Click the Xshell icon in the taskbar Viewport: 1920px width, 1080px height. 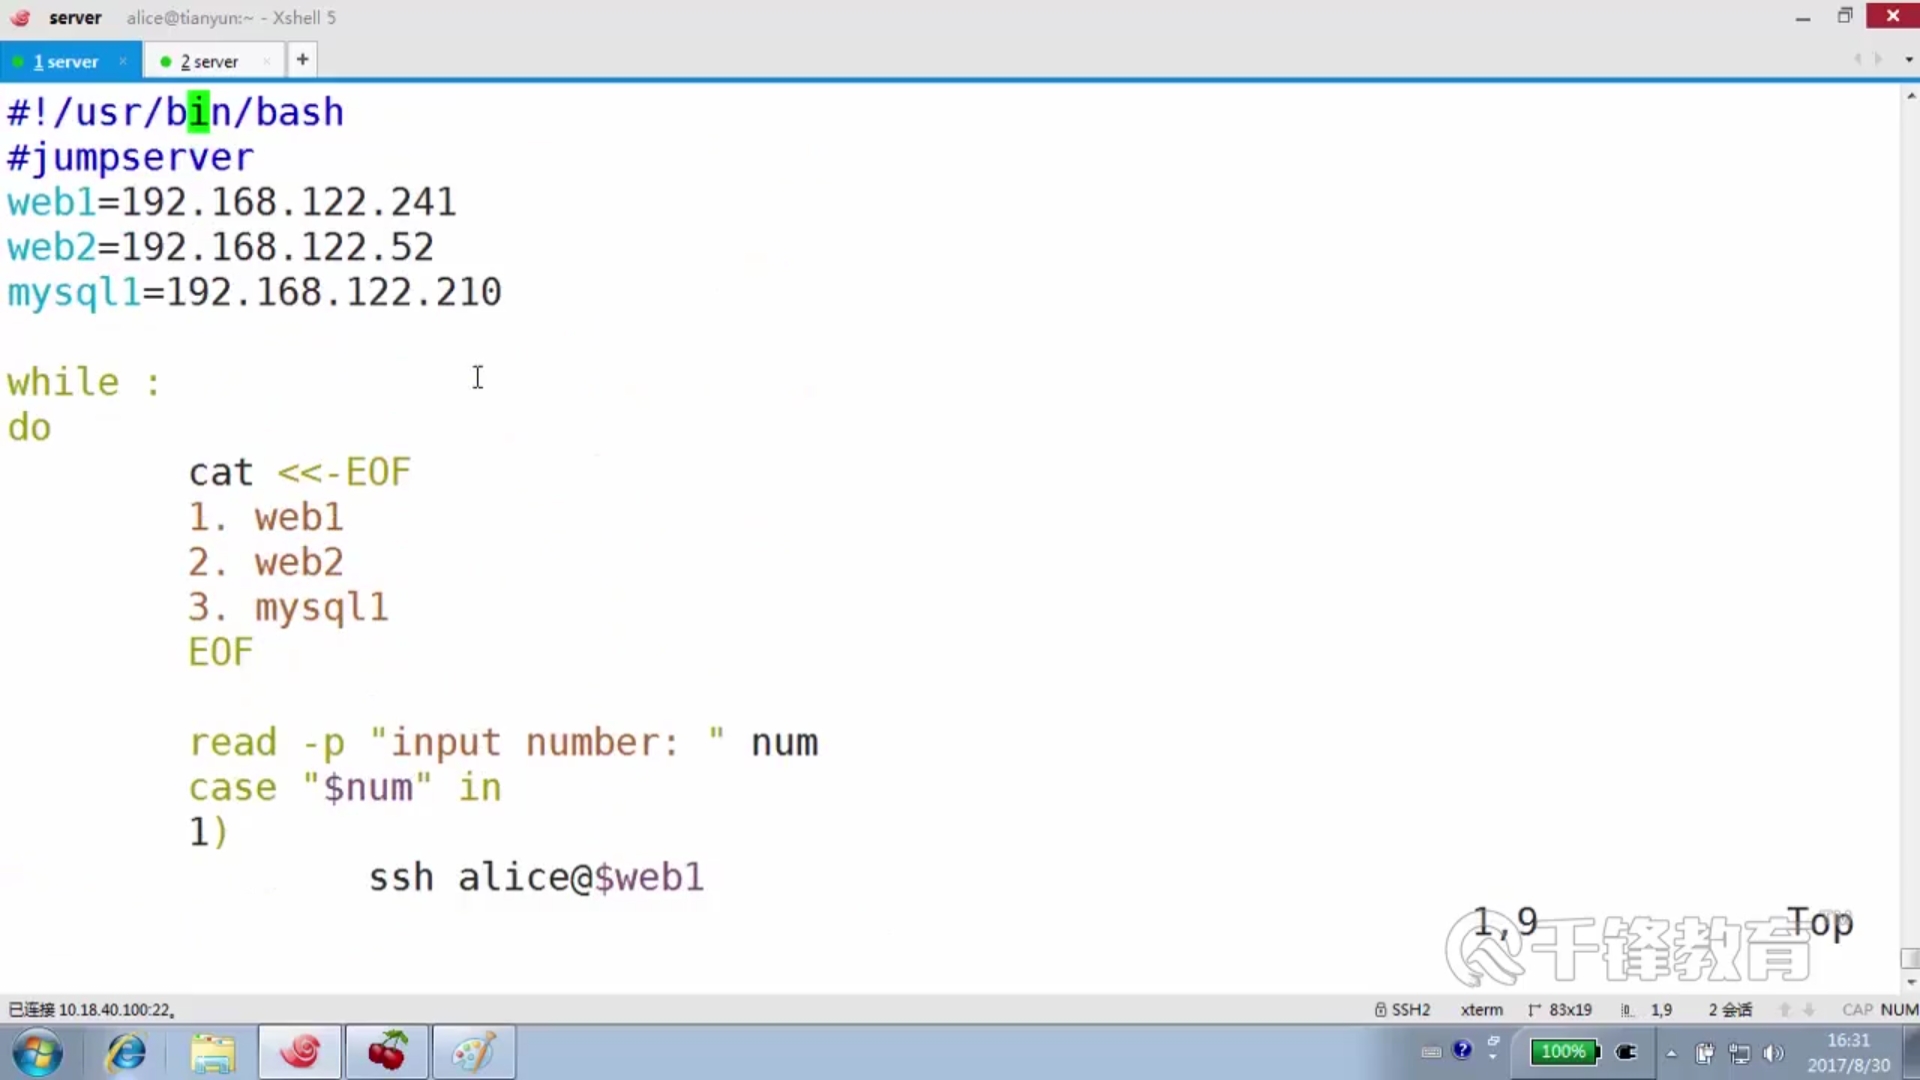click(300, 1052)
